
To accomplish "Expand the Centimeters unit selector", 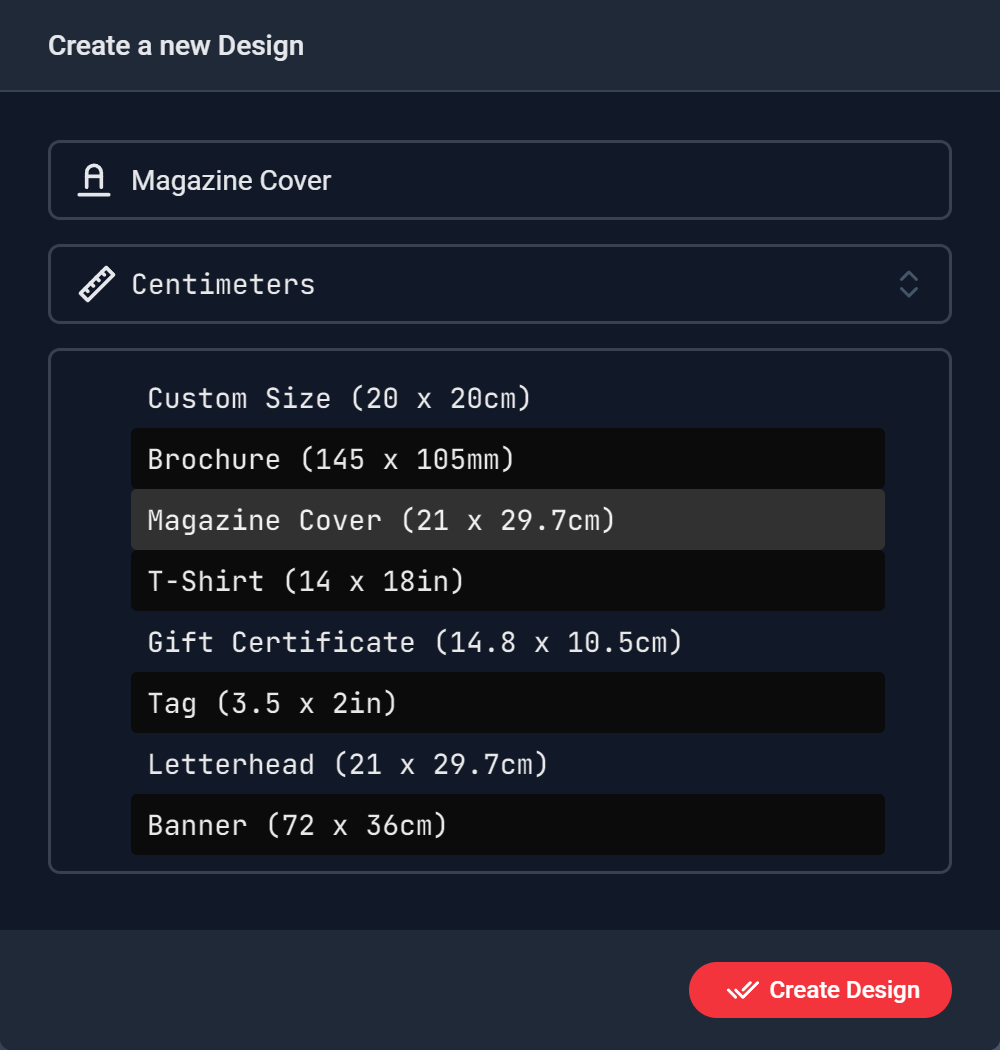I will pyautogui.click(x=500, y=284).
